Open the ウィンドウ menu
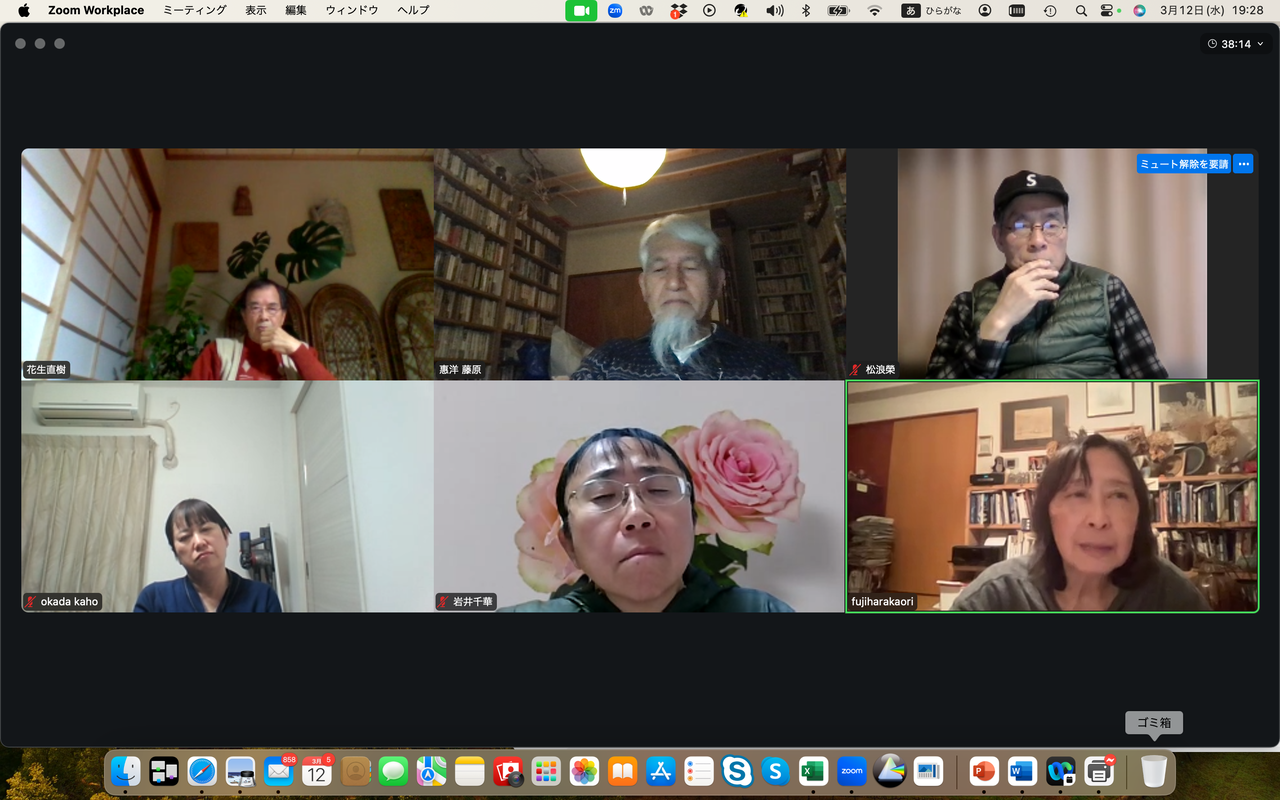1280x800 pixels. tap(352, 10)
